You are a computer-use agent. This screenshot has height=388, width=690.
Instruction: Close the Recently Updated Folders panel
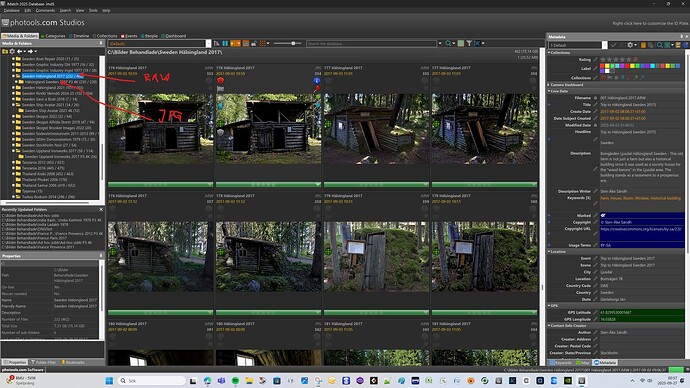point(101,209)
